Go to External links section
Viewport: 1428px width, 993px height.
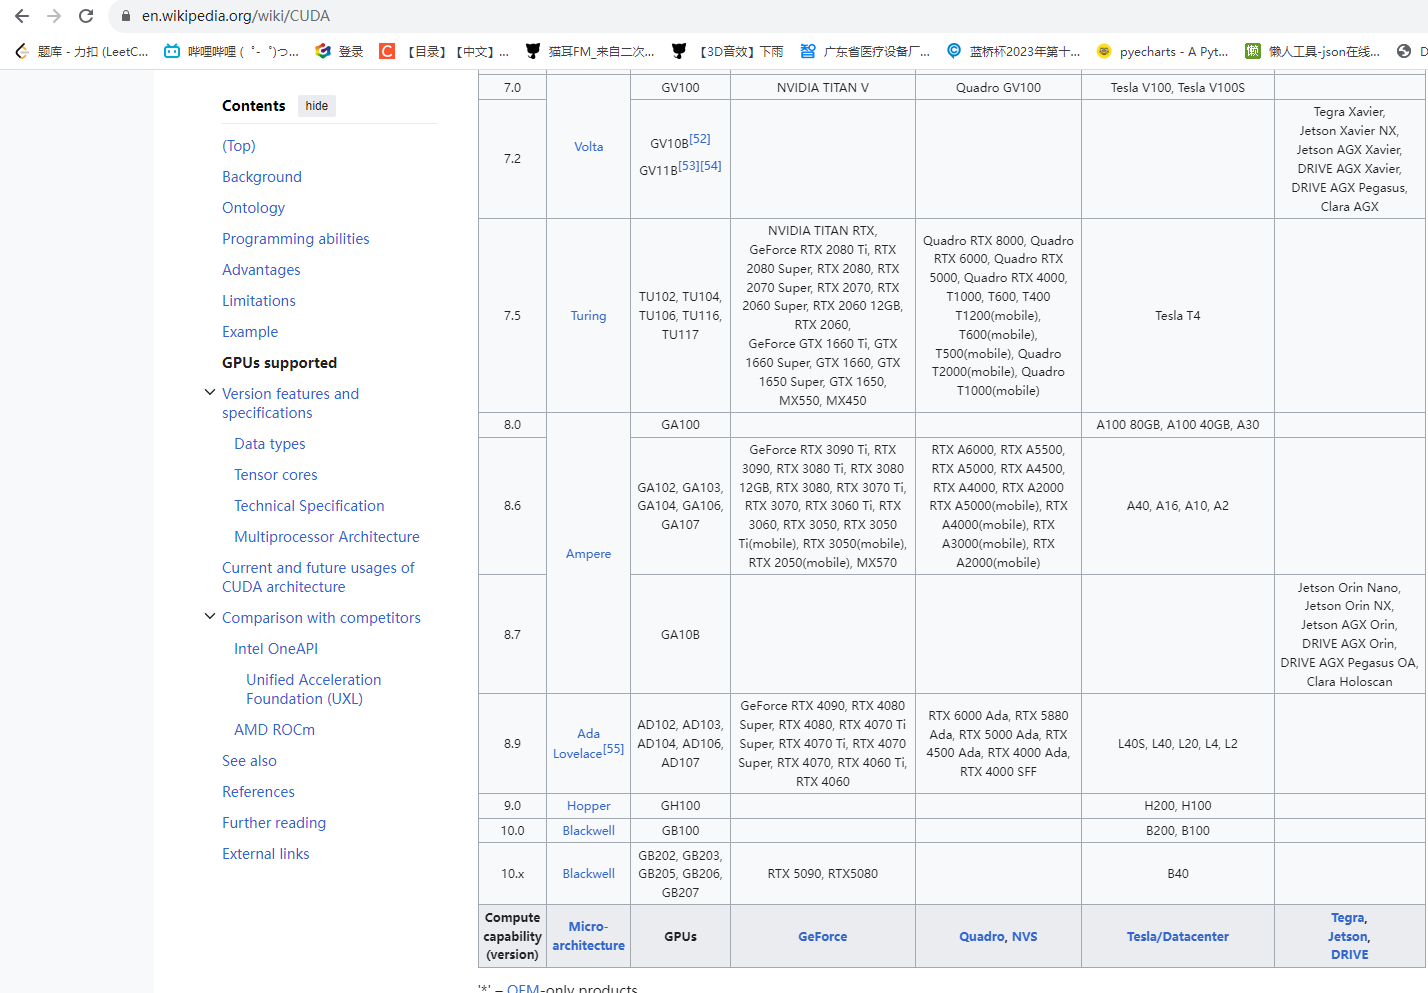(x=266, y=854)
